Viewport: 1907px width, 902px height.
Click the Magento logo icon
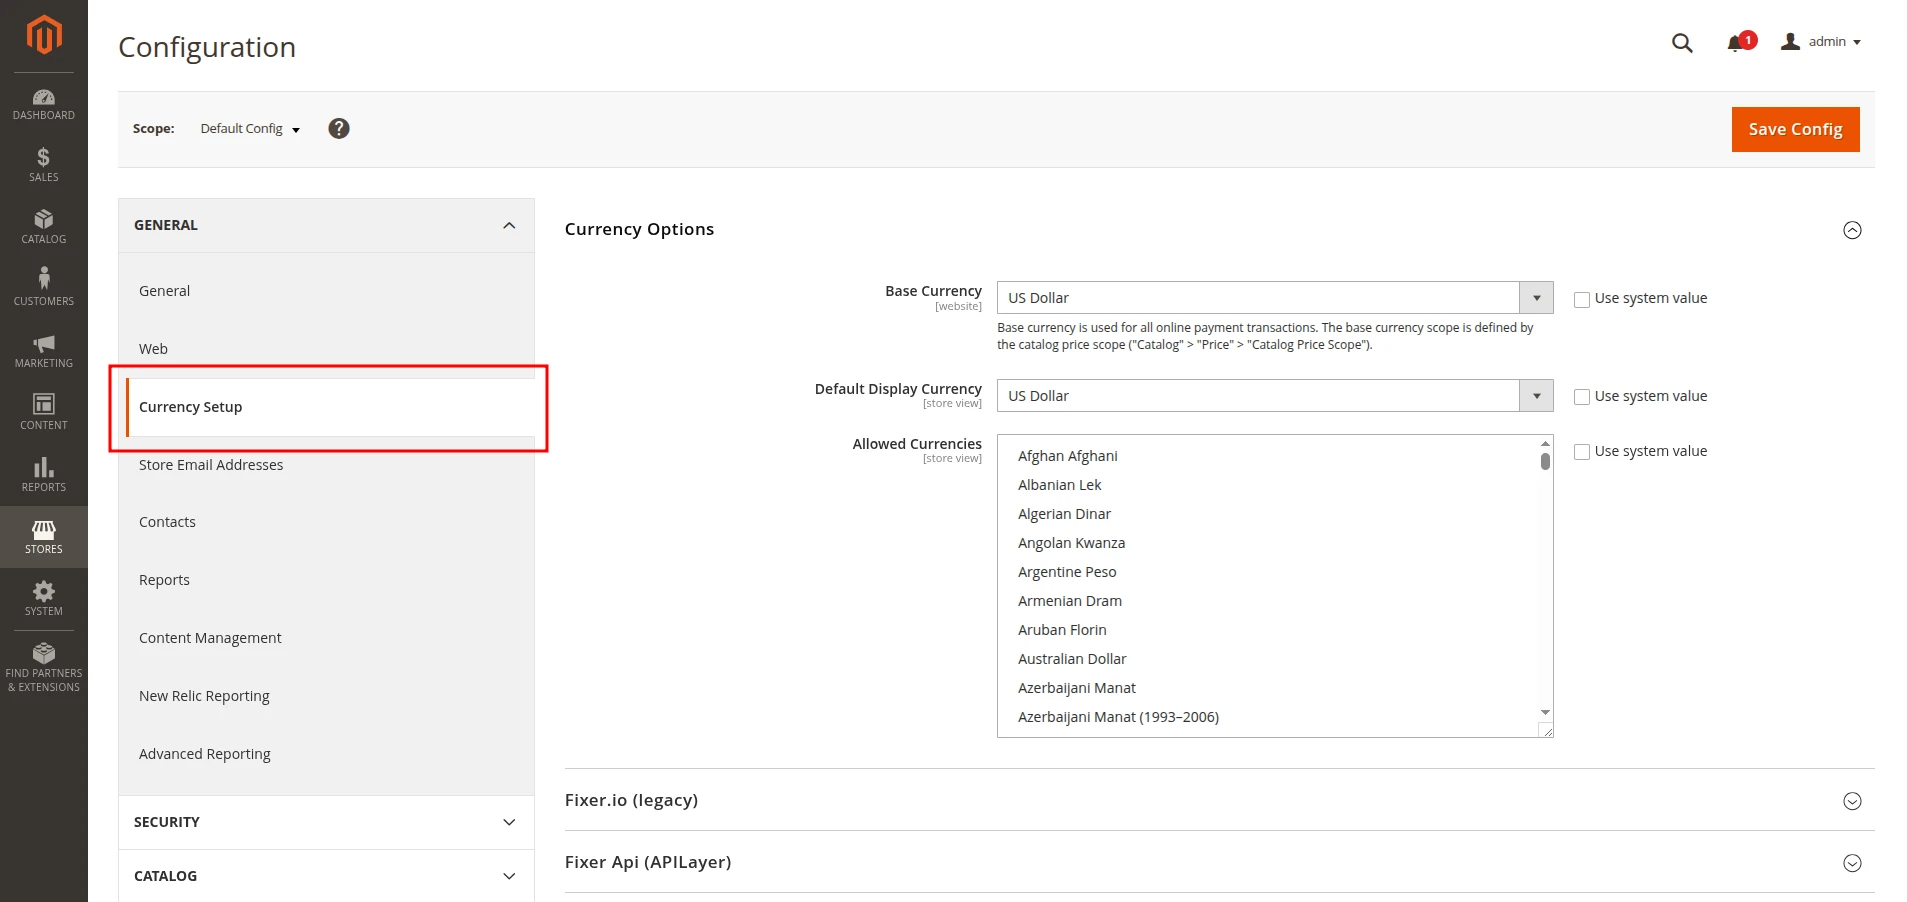click(44, 34)
